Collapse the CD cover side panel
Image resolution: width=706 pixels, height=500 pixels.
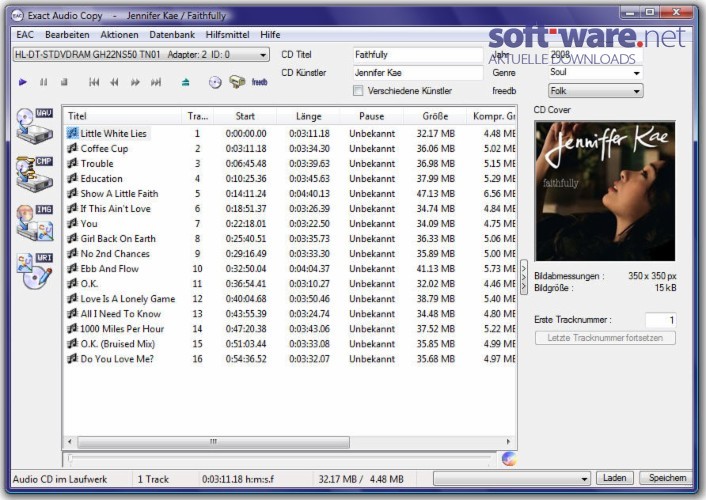524,277
